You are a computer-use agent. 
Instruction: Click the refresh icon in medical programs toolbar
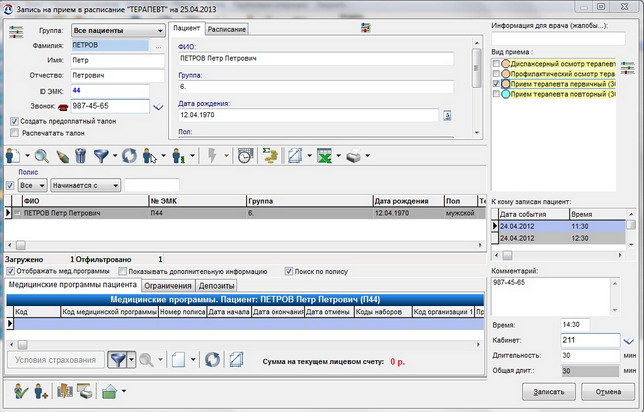click(x=212, y=360)
